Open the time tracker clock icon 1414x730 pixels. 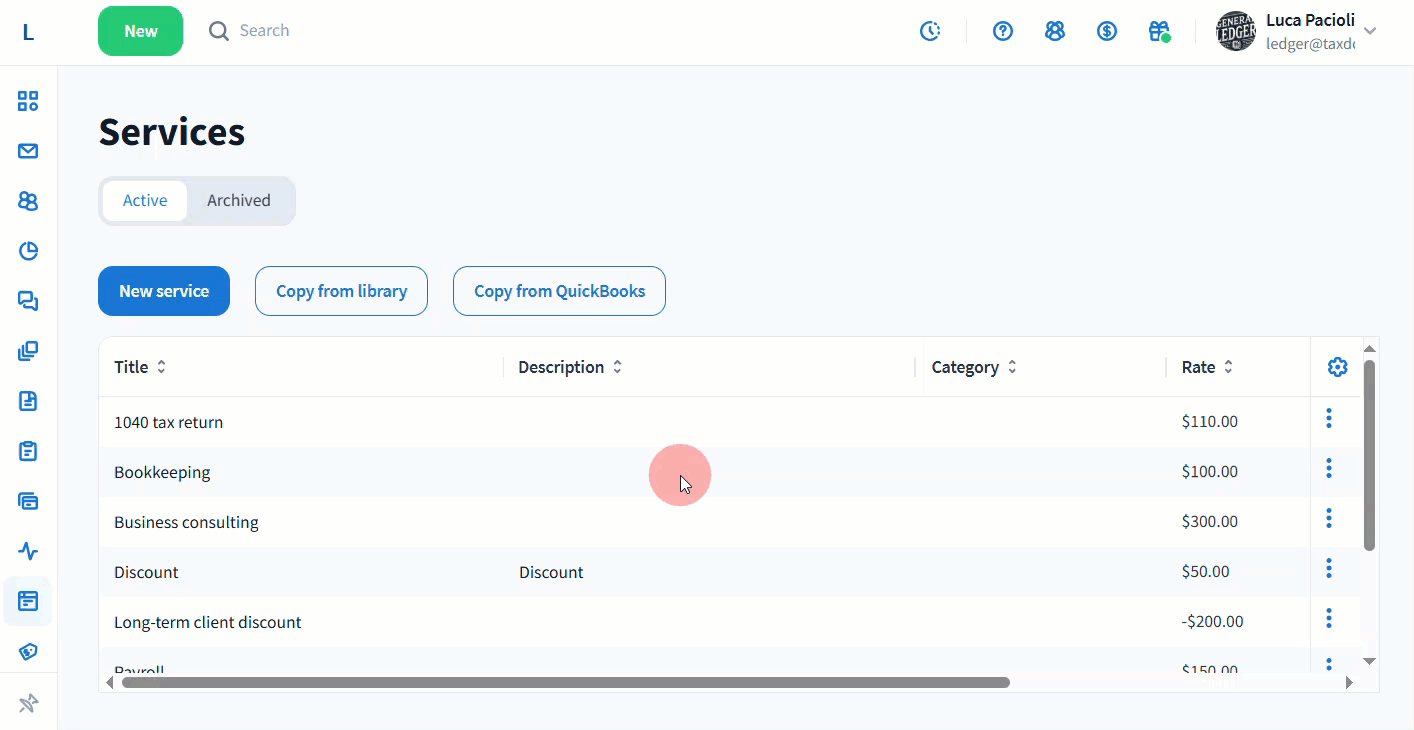[x=930, y=31]
